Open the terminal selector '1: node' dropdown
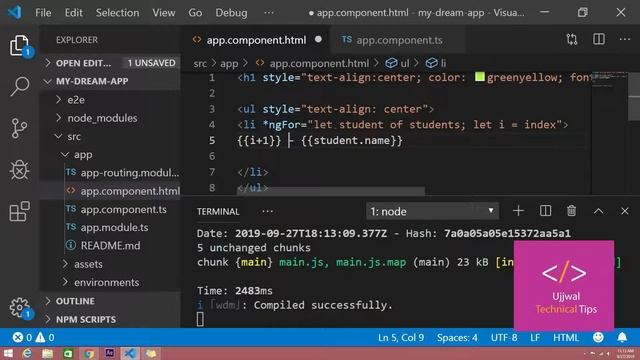Image resolution: width=640 pixels, height=360 pixels. (432, 211)
